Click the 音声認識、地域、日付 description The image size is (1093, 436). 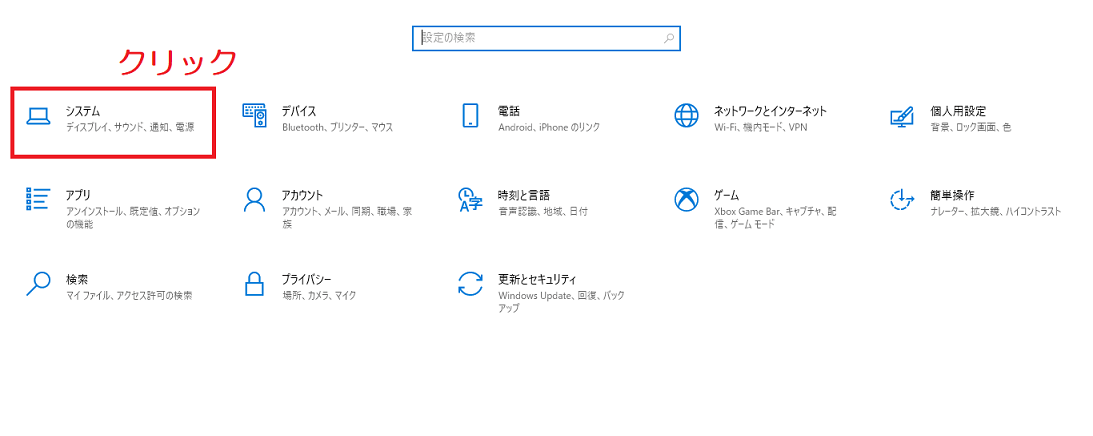543,211
